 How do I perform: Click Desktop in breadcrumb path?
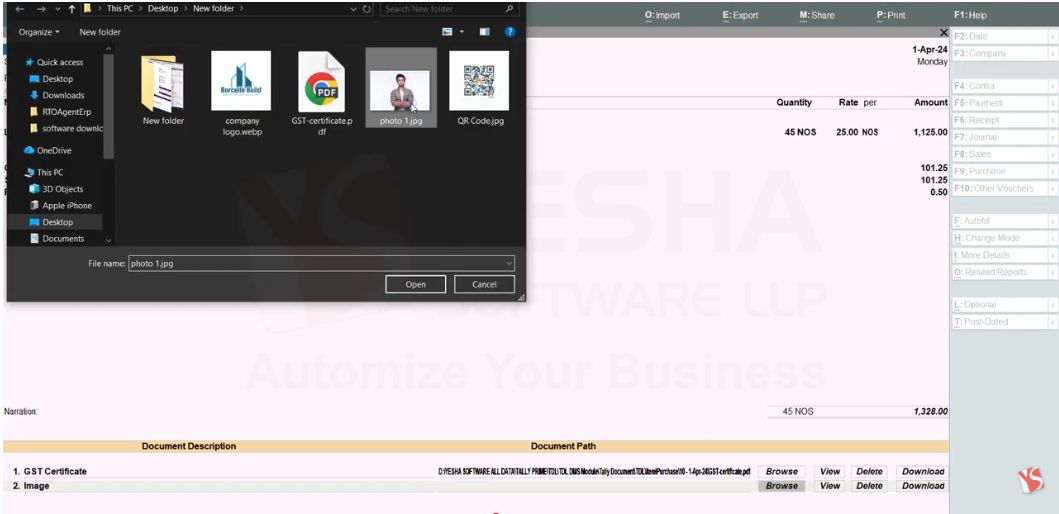coord(163,9)
